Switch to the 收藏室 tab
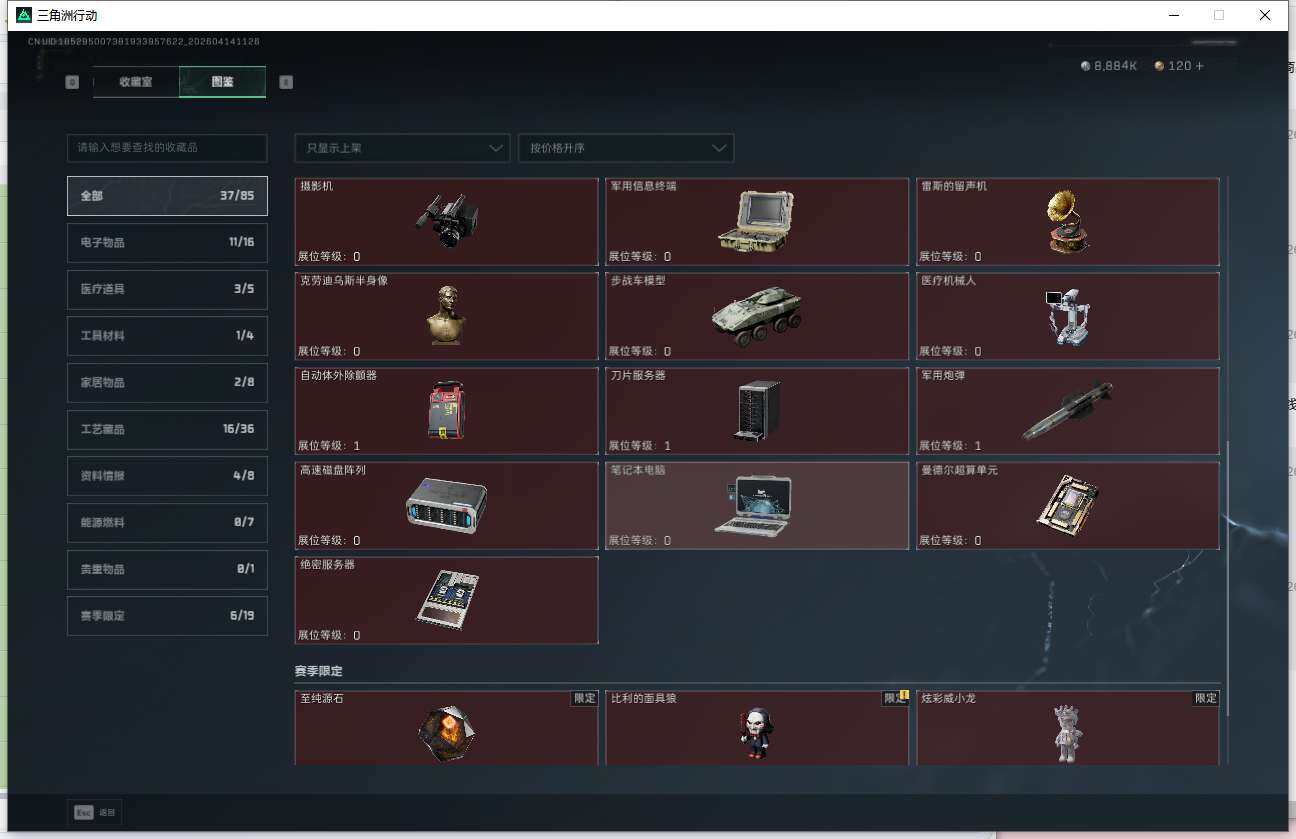Image resolution: width=1296 pixels, height=839 pixels. (136, 82)
